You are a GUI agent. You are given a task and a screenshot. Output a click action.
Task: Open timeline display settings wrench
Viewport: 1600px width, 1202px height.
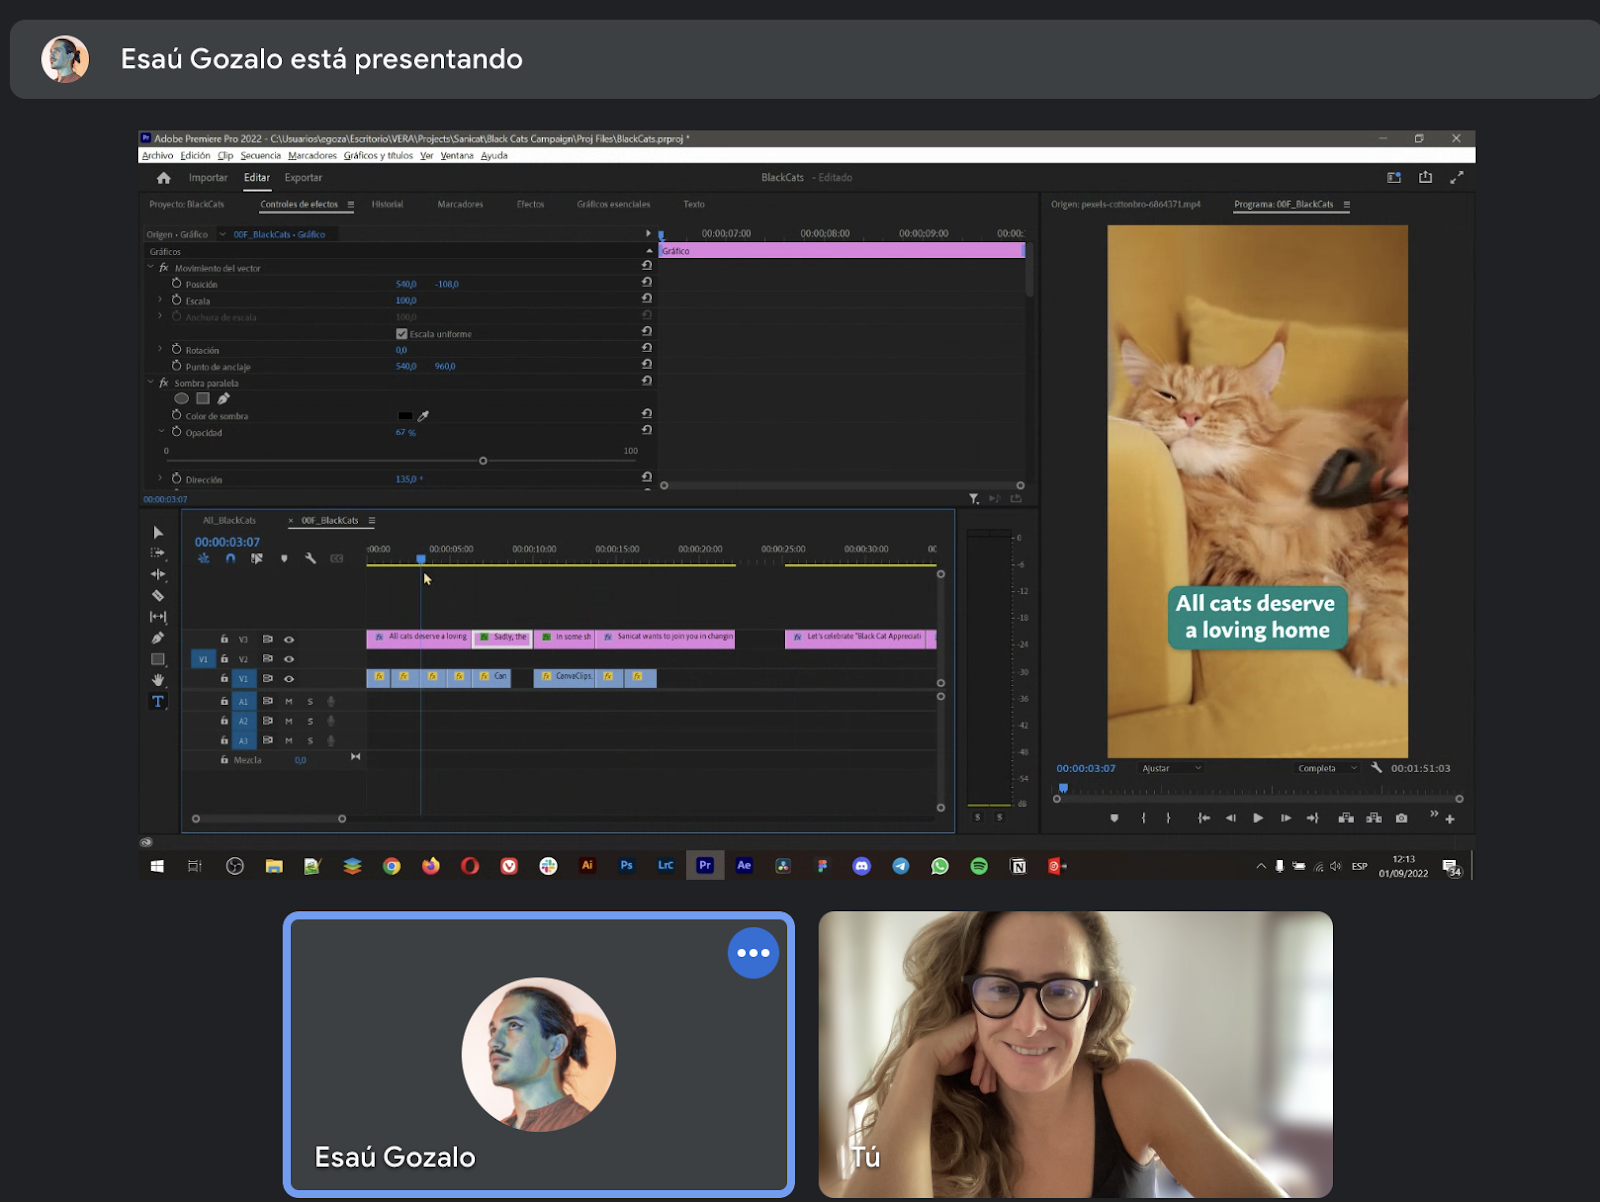point(310,559)
